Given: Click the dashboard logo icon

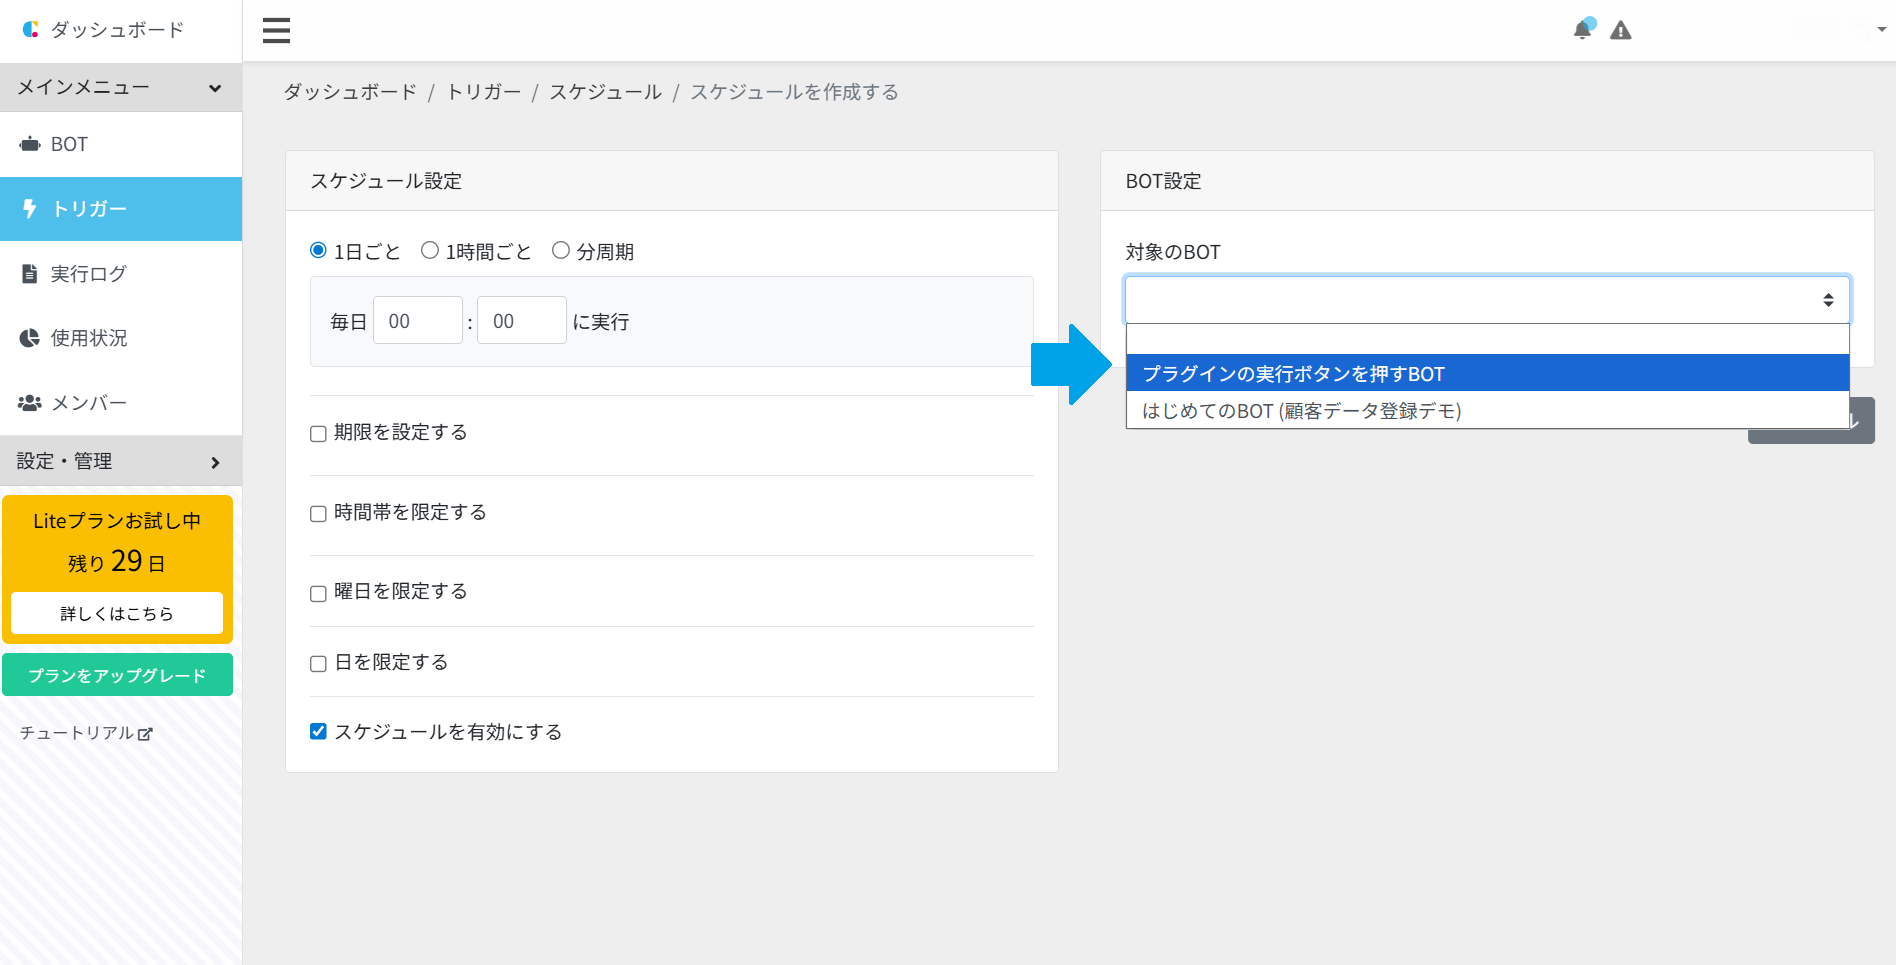Looking at the screenshot, I should pos(30,30).
